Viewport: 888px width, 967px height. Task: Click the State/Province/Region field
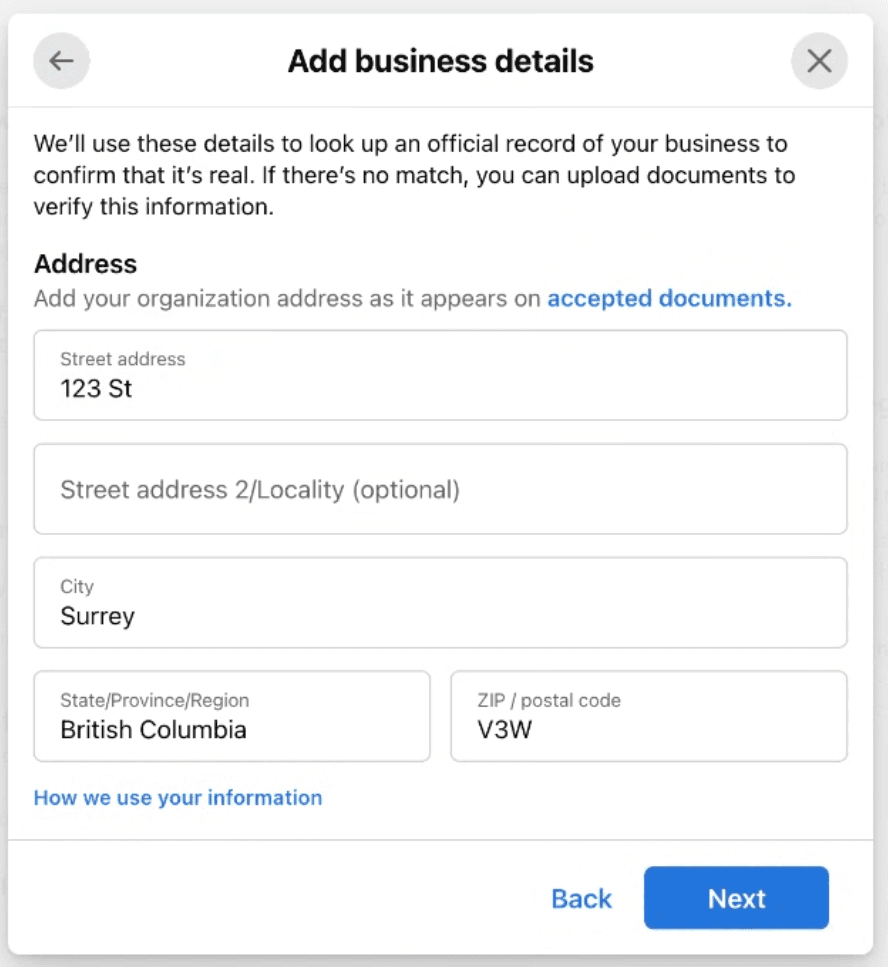(232, 716)
